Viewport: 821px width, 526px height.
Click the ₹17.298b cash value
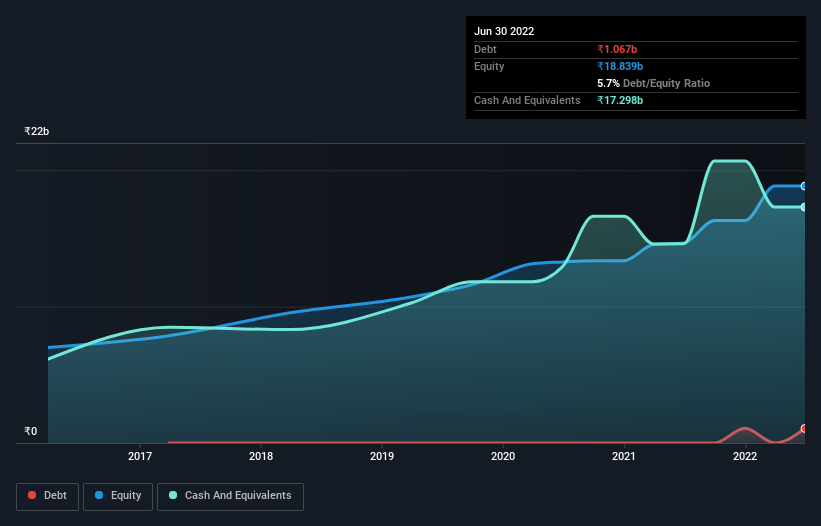[x=620, y=100]
